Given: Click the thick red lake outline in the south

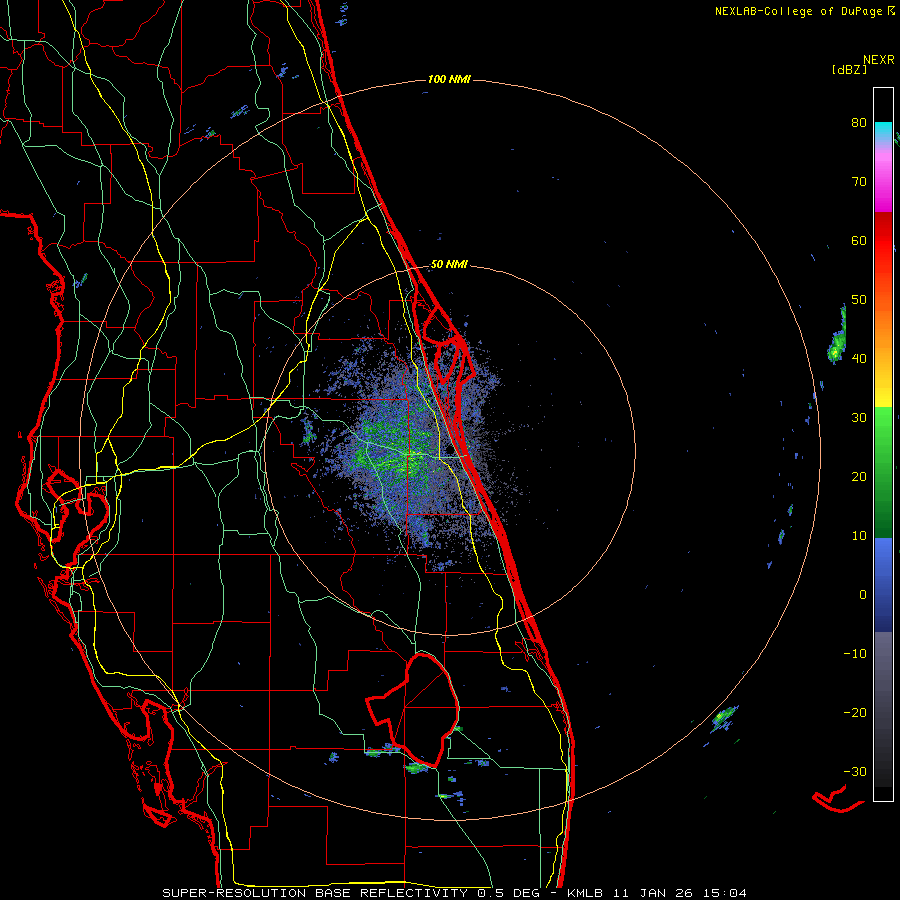Looking at the screenshot, I should (414, 711).
